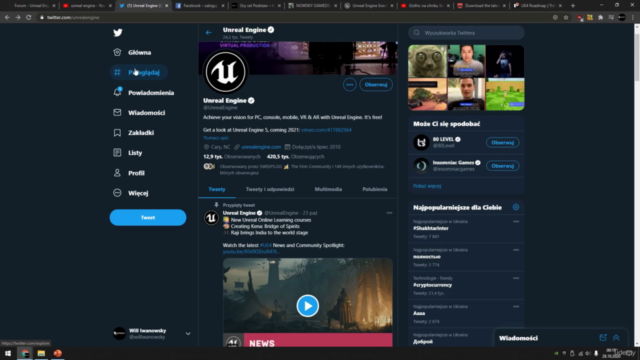Open Profil in sidebar

tap(129, 173)
